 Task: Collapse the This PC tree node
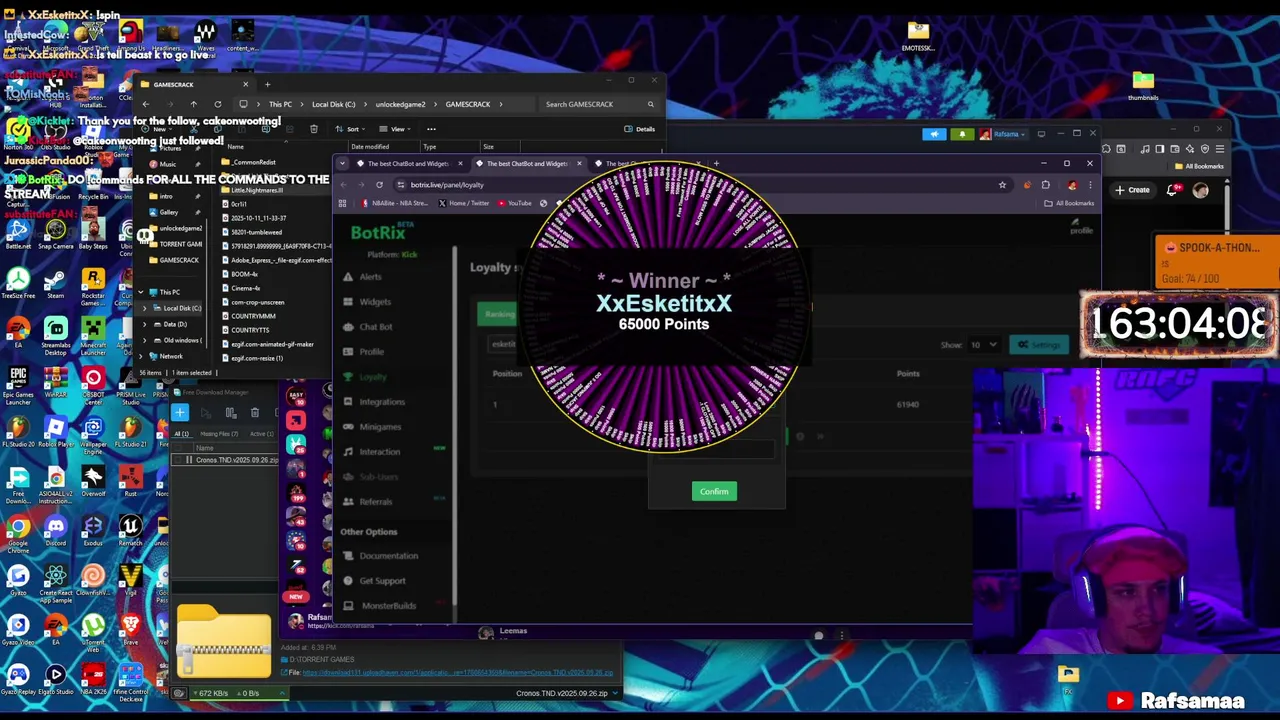(x=140, y=292)
